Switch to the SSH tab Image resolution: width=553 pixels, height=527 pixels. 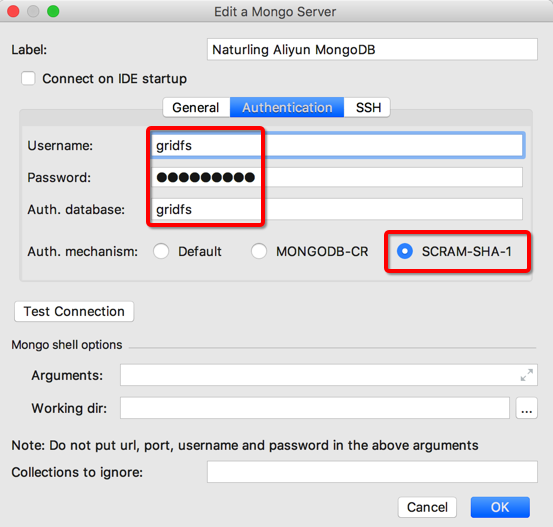(x=367, y=107)
